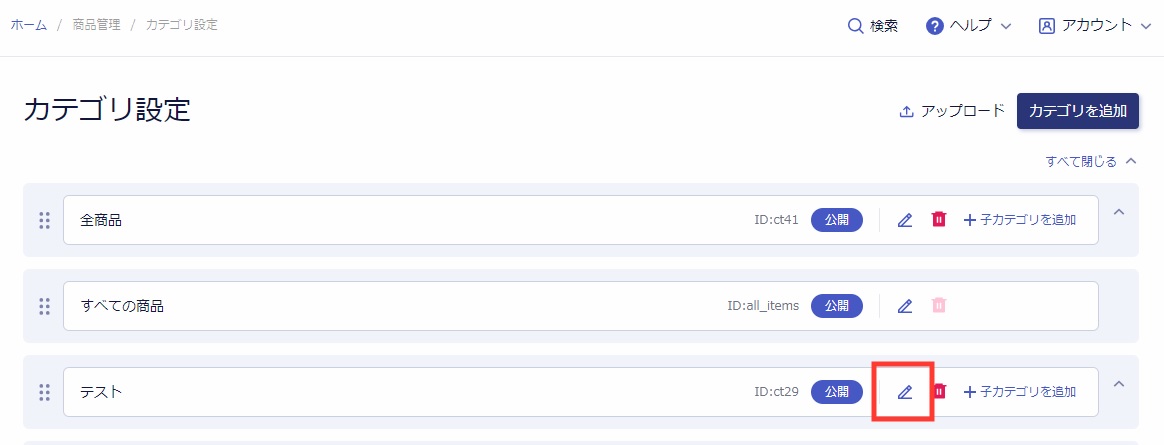This screenshot has height=445, width=1164.
Task: Delete the テスト category using trash icon
Action: click(x=939, y=391)
